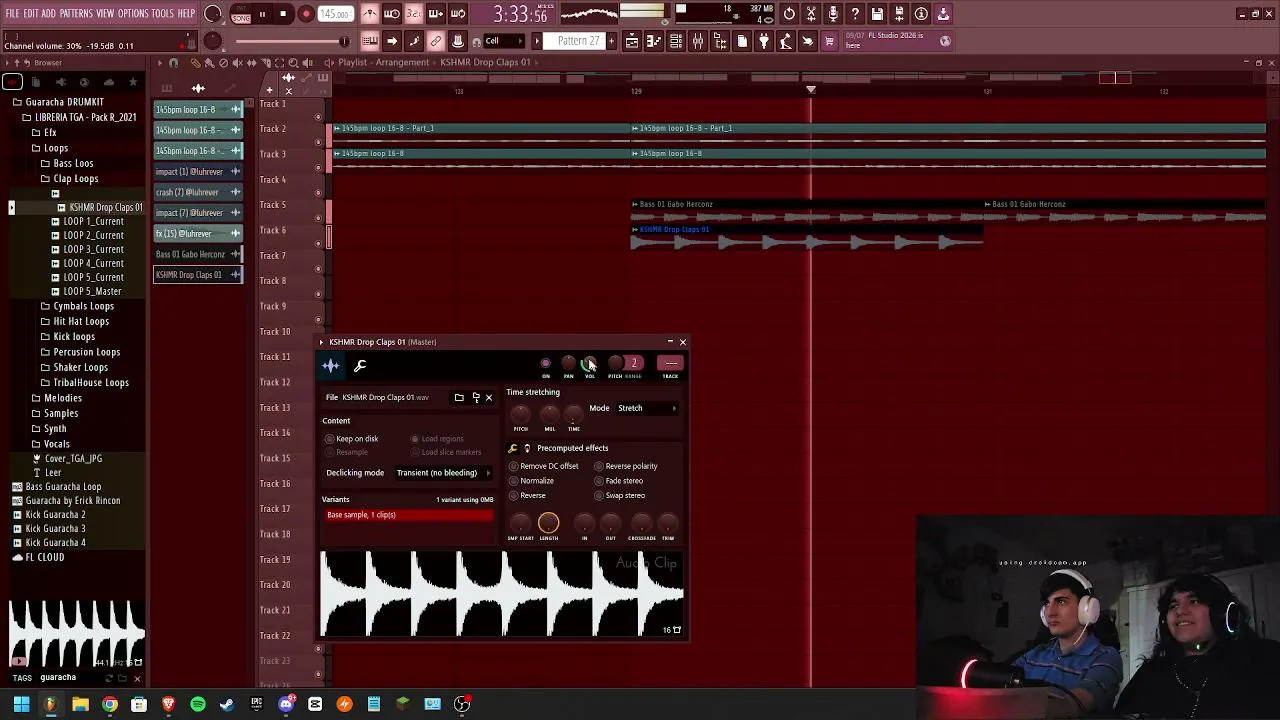Open the help question mark icon
Screen dimensions: 1280x720
pyautogui.click(x=855, y=14)
